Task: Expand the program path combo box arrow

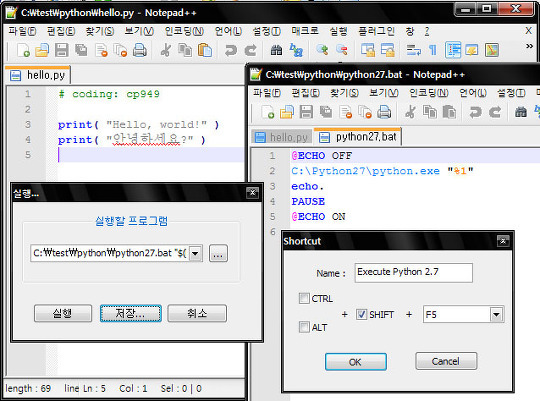Action: click(195, 254)
